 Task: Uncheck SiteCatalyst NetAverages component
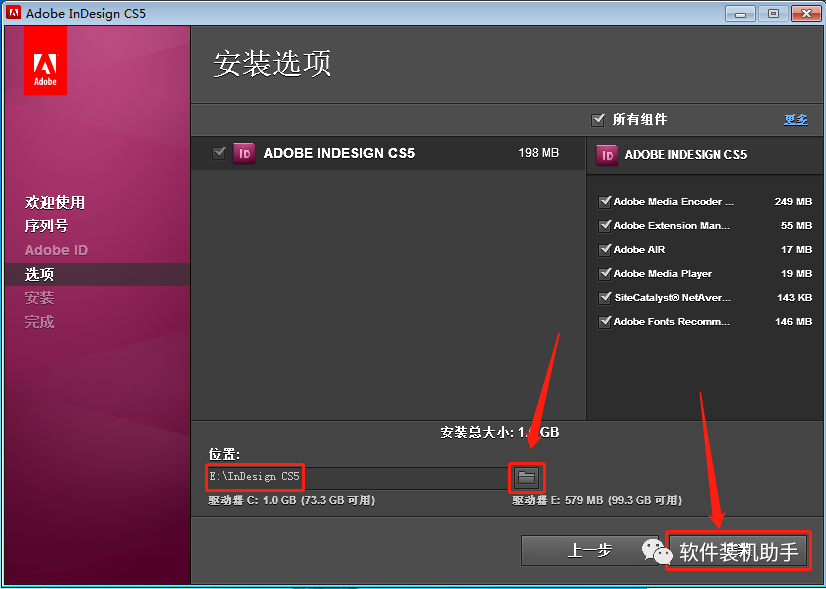pyautogui.click(x=604, y=298)
